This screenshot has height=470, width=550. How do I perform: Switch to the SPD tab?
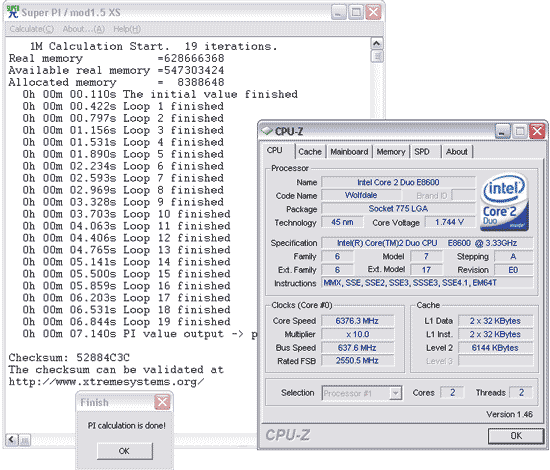(422, 152)
